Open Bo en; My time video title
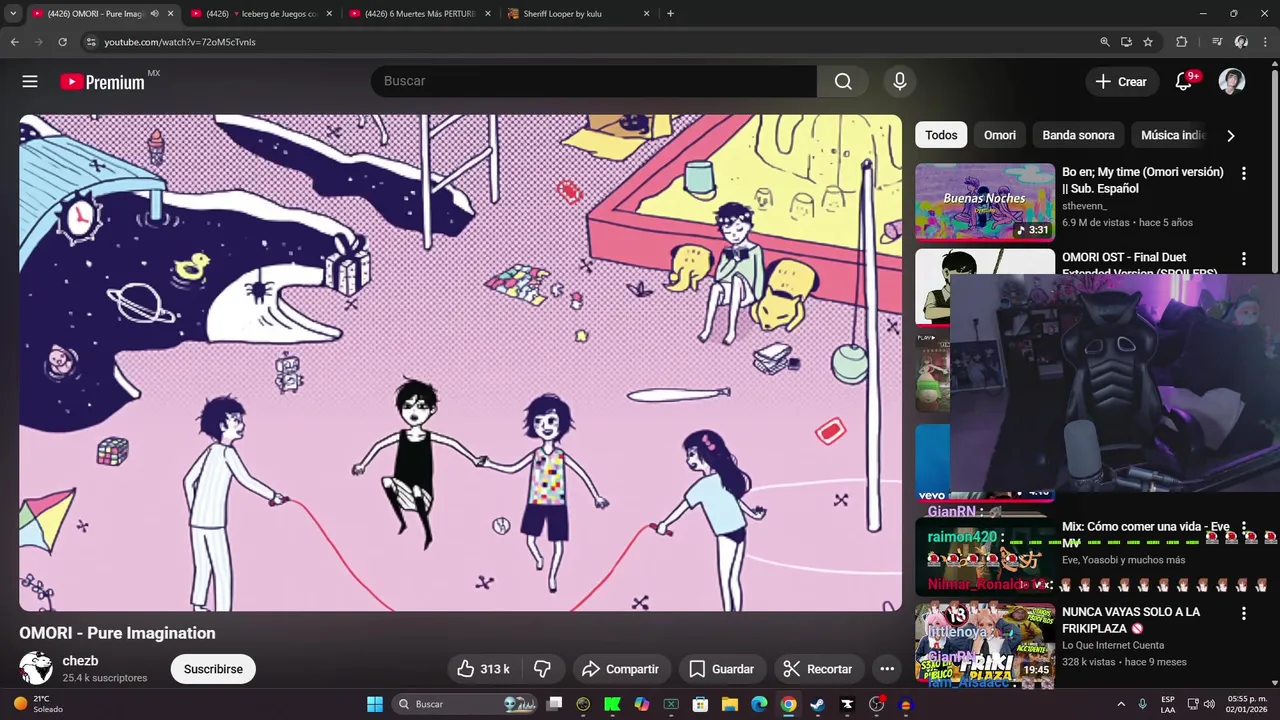1280x720 pixels. [x=1143, y=180]
